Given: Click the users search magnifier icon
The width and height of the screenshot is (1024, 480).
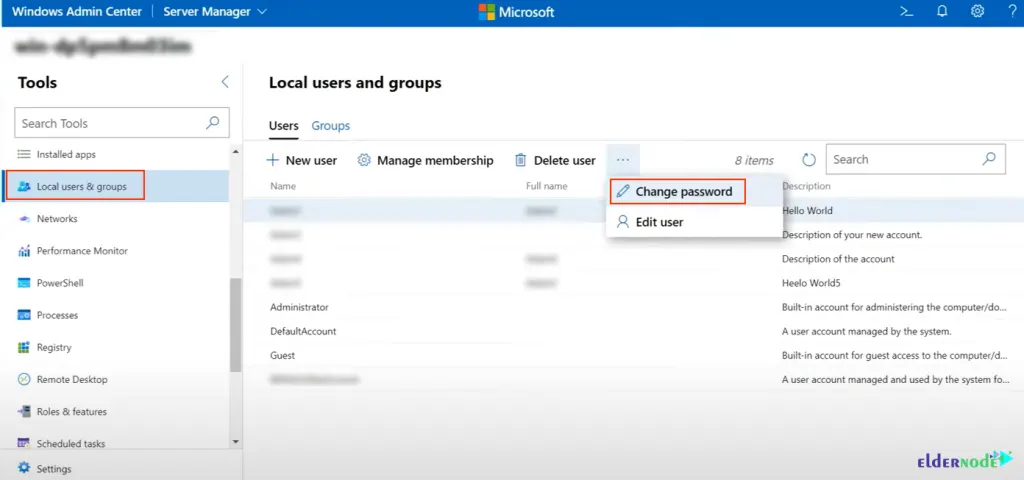Looking at the screenshot, I should [x=989, y=159].
